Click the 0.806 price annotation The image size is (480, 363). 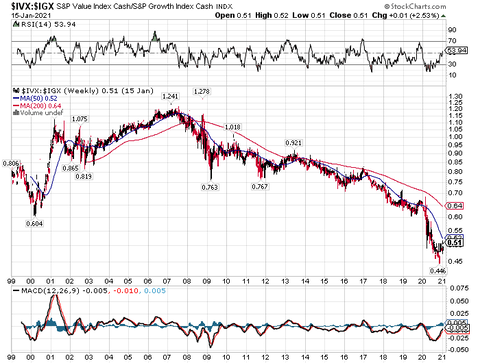point(11,164)
